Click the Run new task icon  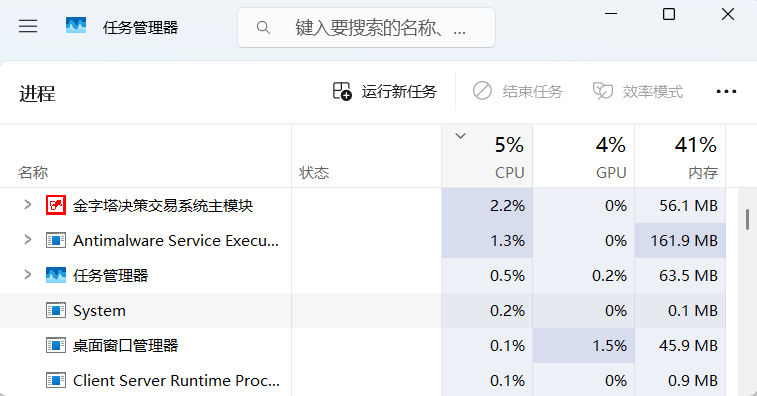tap(342, 91)
